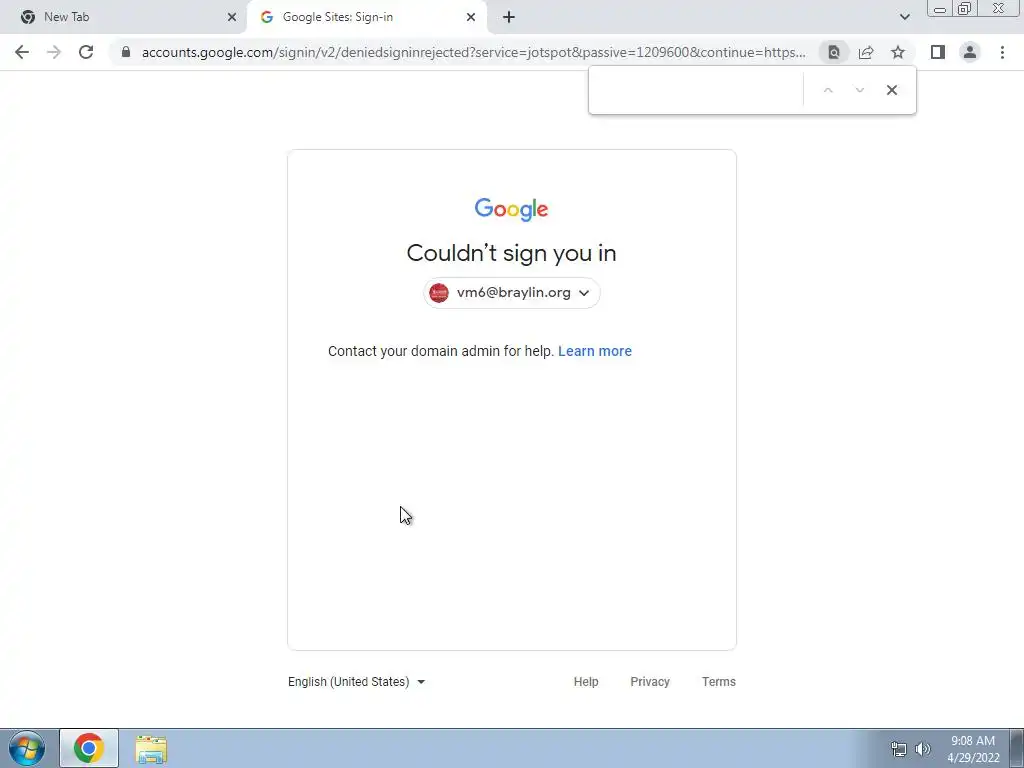Click the network tray icon
Image resolution: width=1024 pixels, height=768 pixels.
click(899, 749)
